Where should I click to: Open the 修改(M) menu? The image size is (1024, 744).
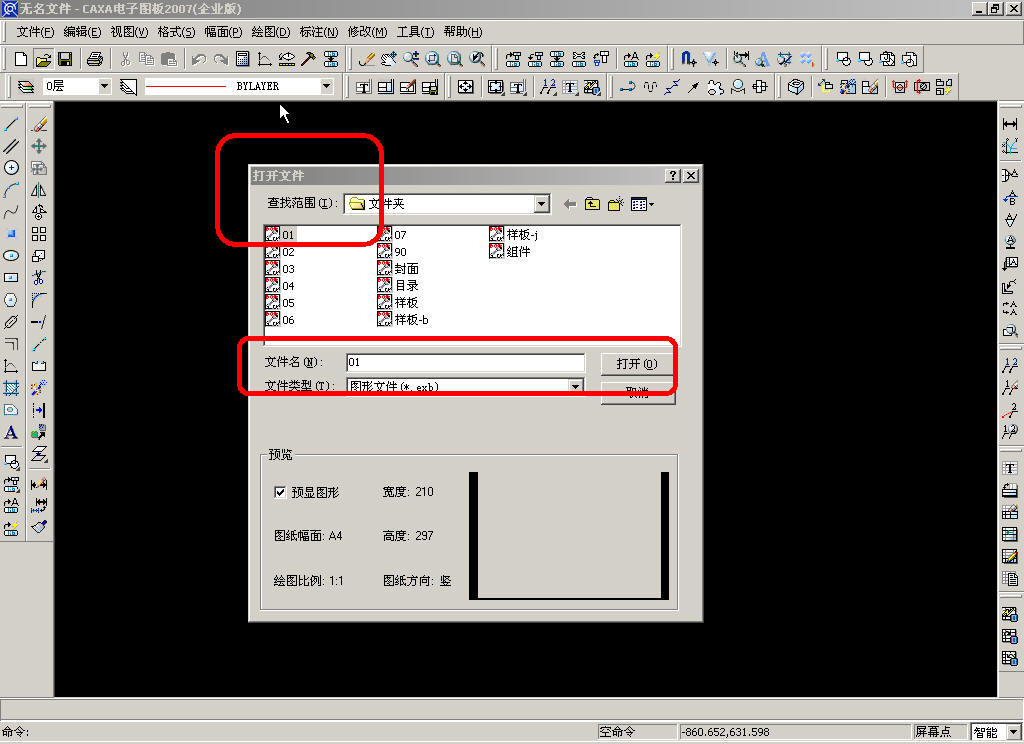[367, 32]
